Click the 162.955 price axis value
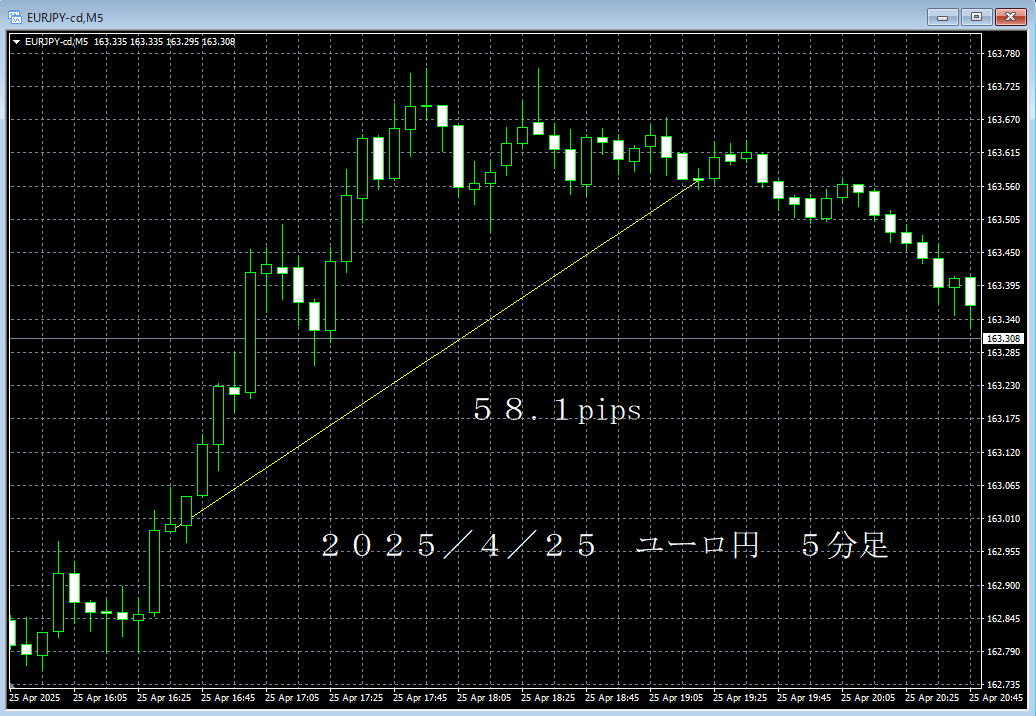The image size is (1036, 716). click(1003, 552)
